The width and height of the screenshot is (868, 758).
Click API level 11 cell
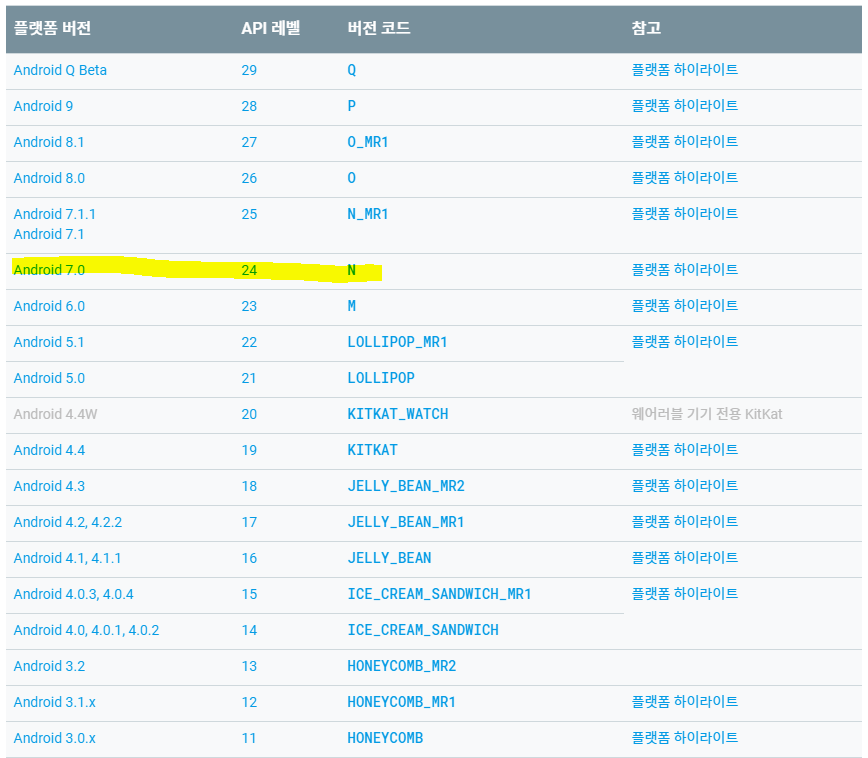(249, 738)
